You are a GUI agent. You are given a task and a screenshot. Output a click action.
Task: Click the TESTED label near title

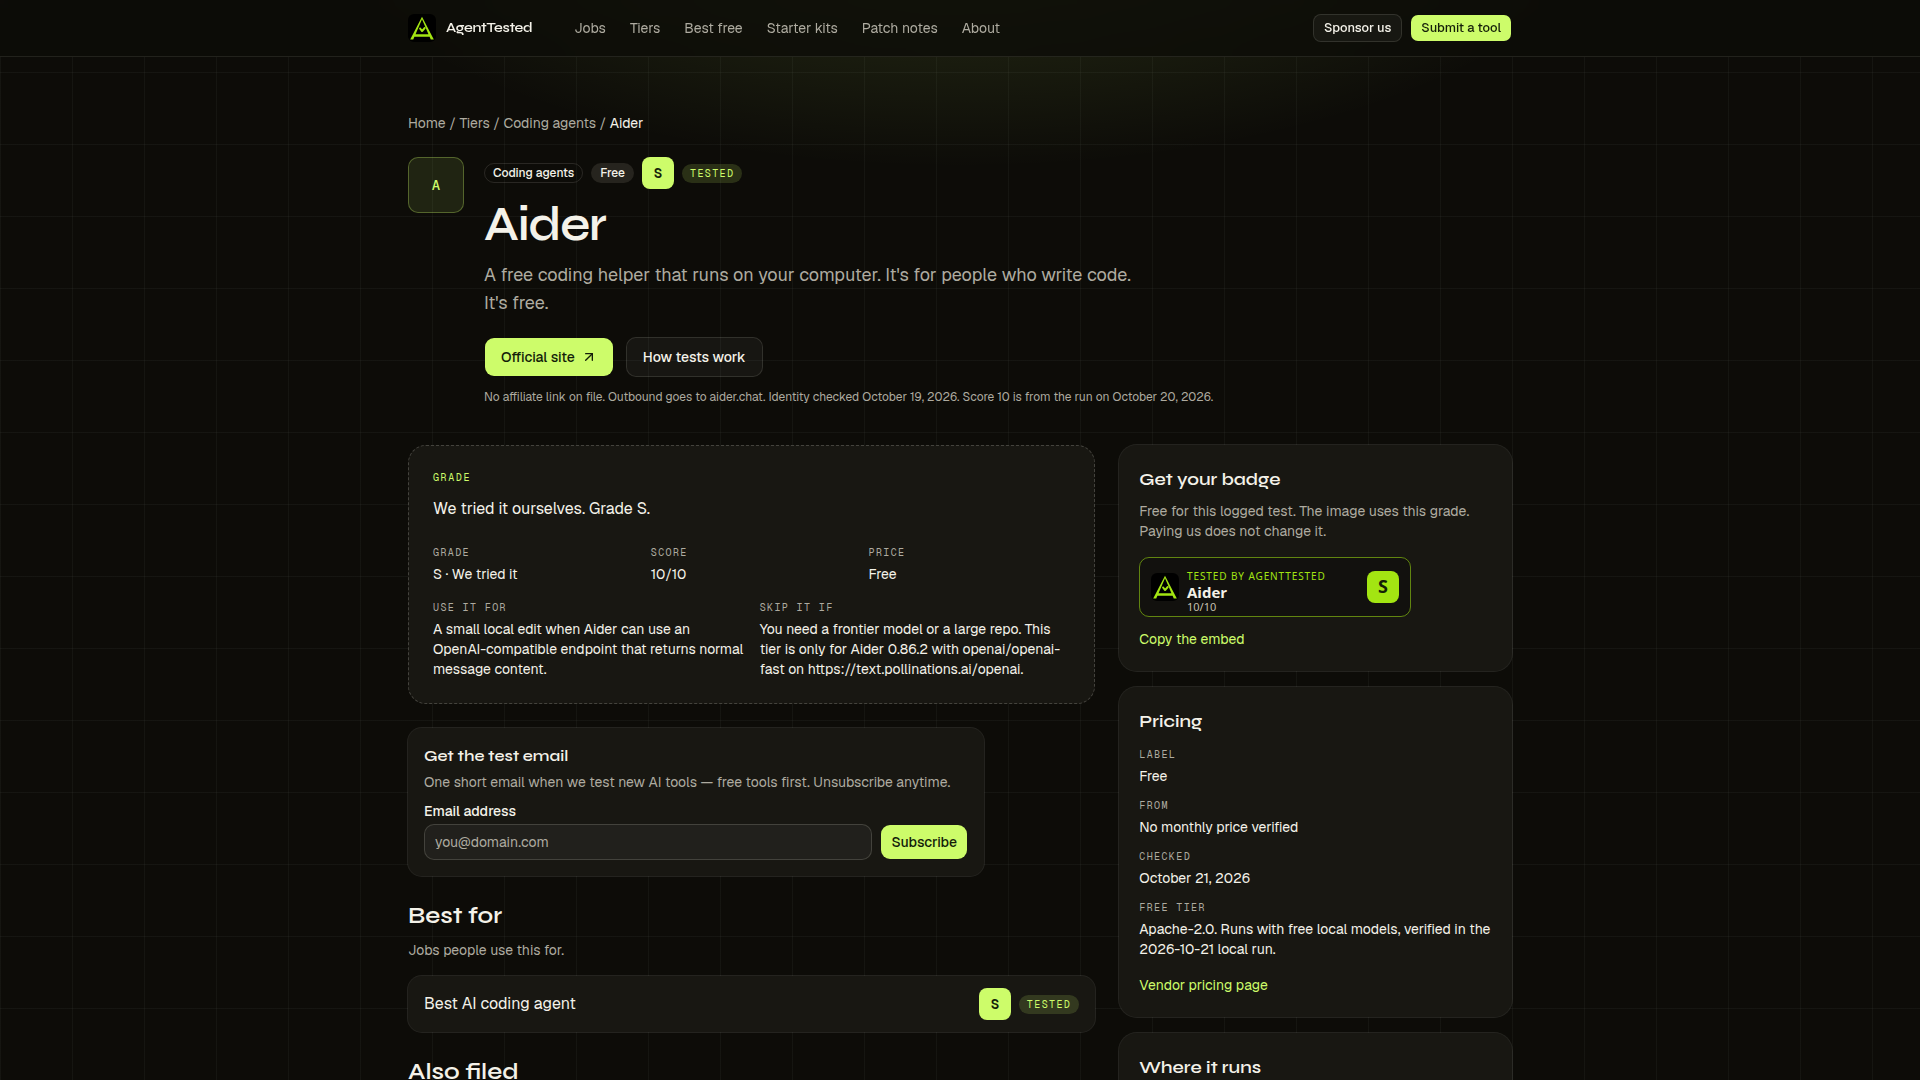click(712, 173)
